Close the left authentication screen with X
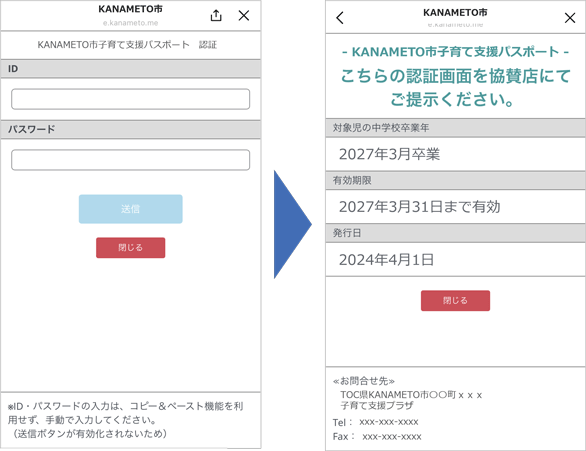Viewport: 586px width, 451px height. 244,15
